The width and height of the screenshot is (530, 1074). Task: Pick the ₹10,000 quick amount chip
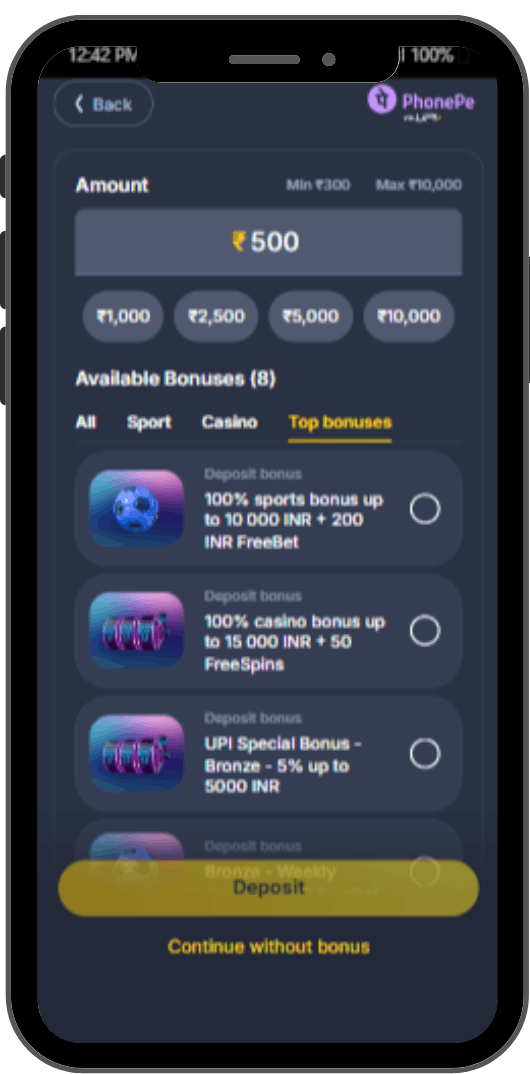point(409,316)
